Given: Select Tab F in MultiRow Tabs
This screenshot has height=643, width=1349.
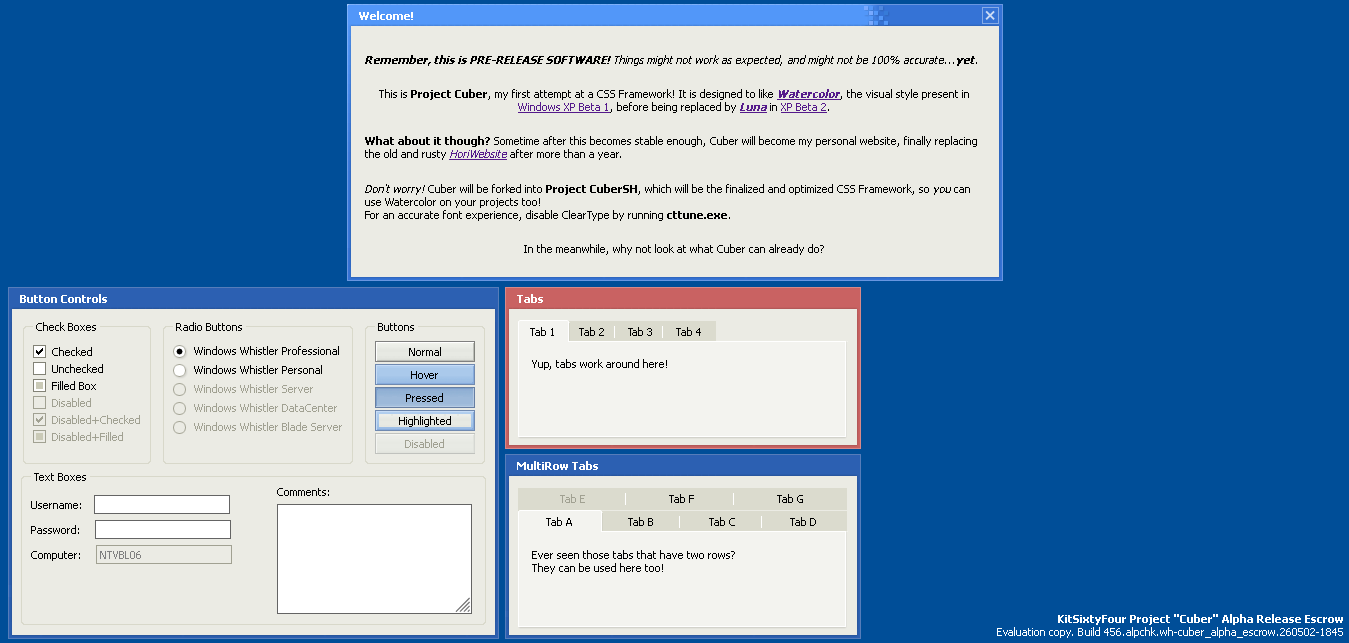Looking at the screenshot, I should point(681,499).
